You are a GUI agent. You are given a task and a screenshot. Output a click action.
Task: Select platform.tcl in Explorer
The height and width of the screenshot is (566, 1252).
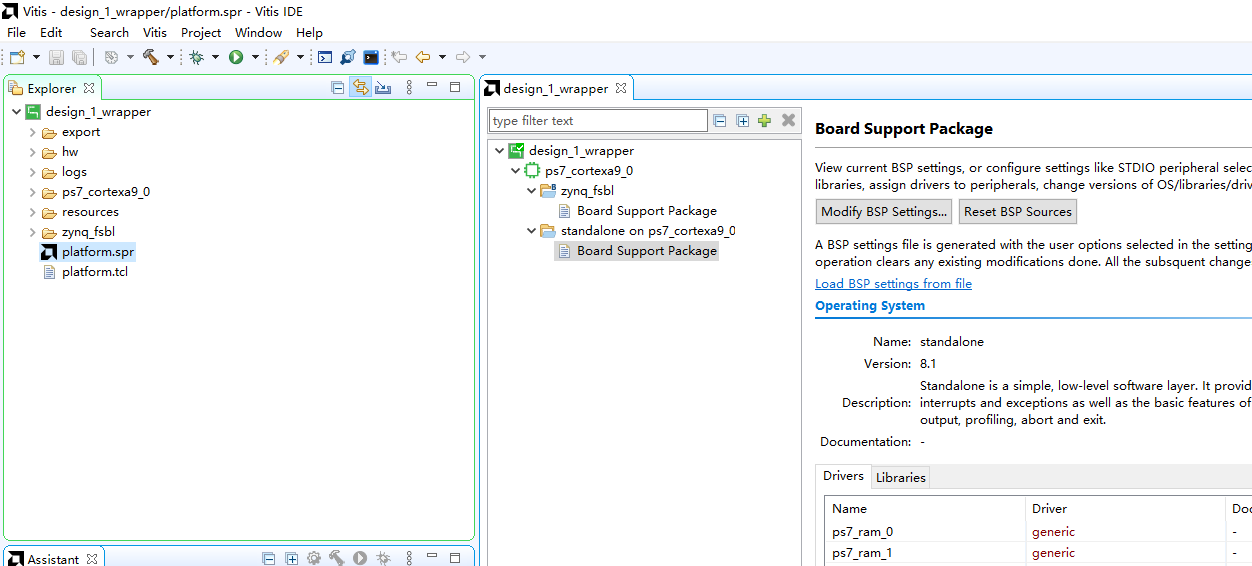[x=95, y=272]
